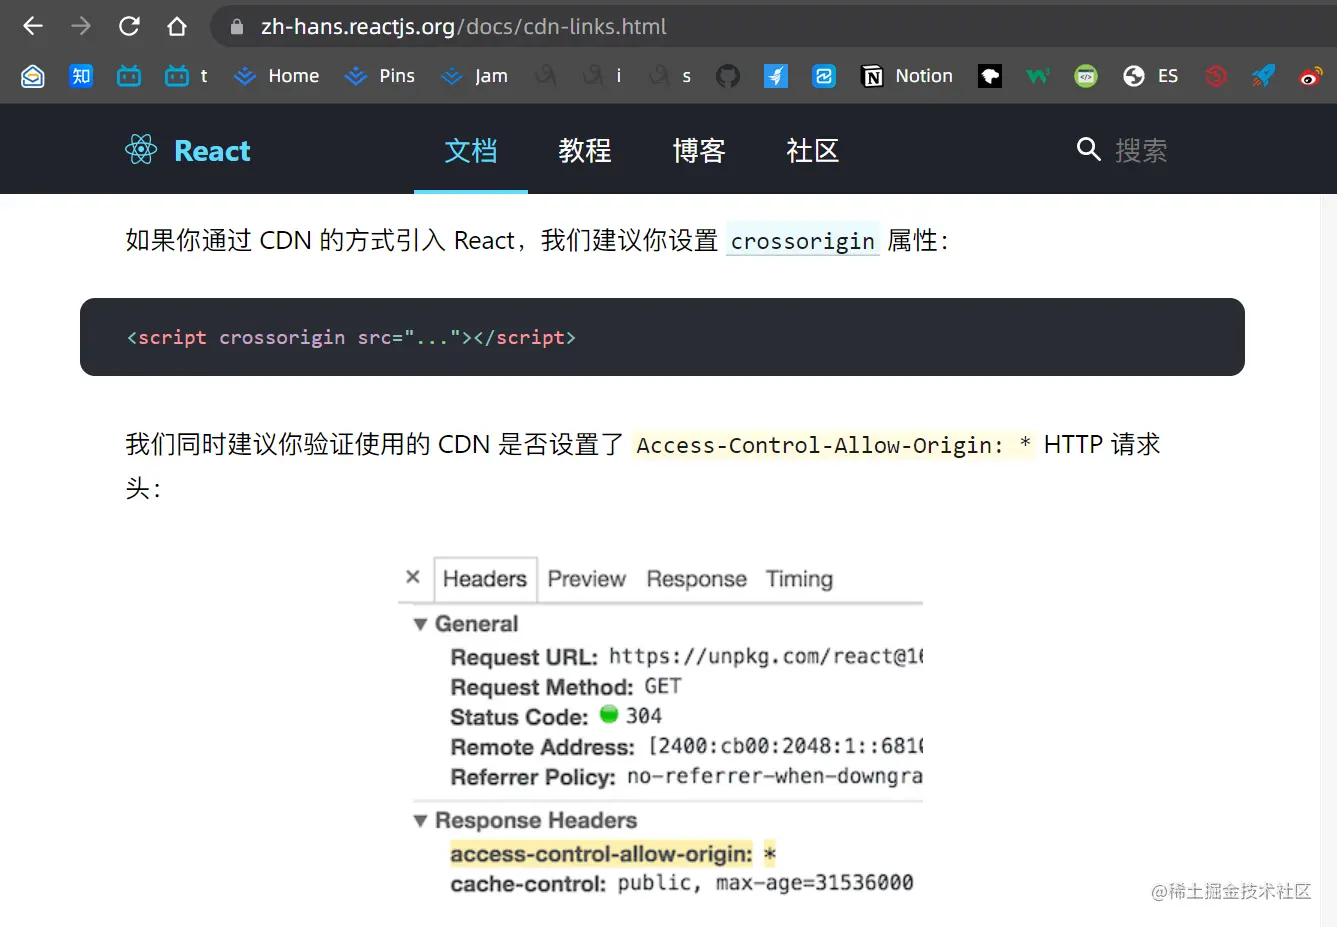
Task: Select the 博客 navigation tab
Action: 699,151
